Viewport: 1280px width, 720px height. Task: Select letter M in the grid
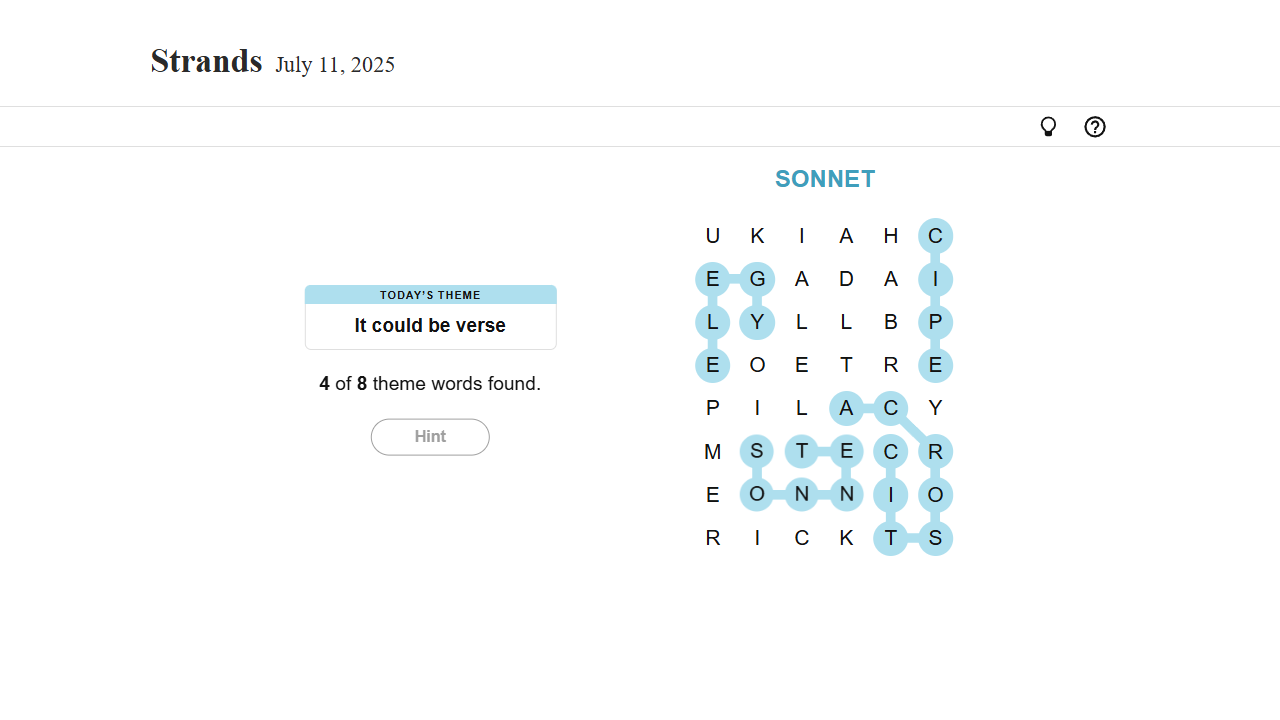tap(712, 452)
